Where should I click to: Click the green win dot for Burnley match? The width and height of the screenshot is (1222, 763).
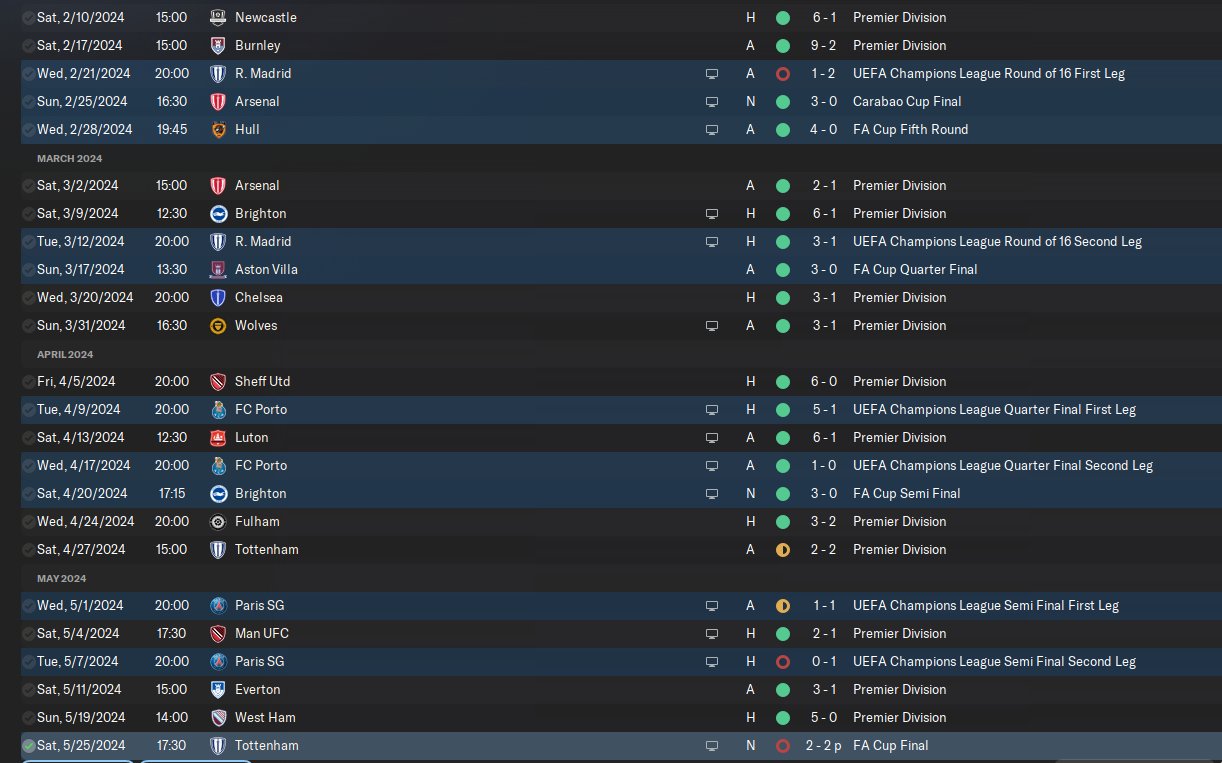(782, 45)
